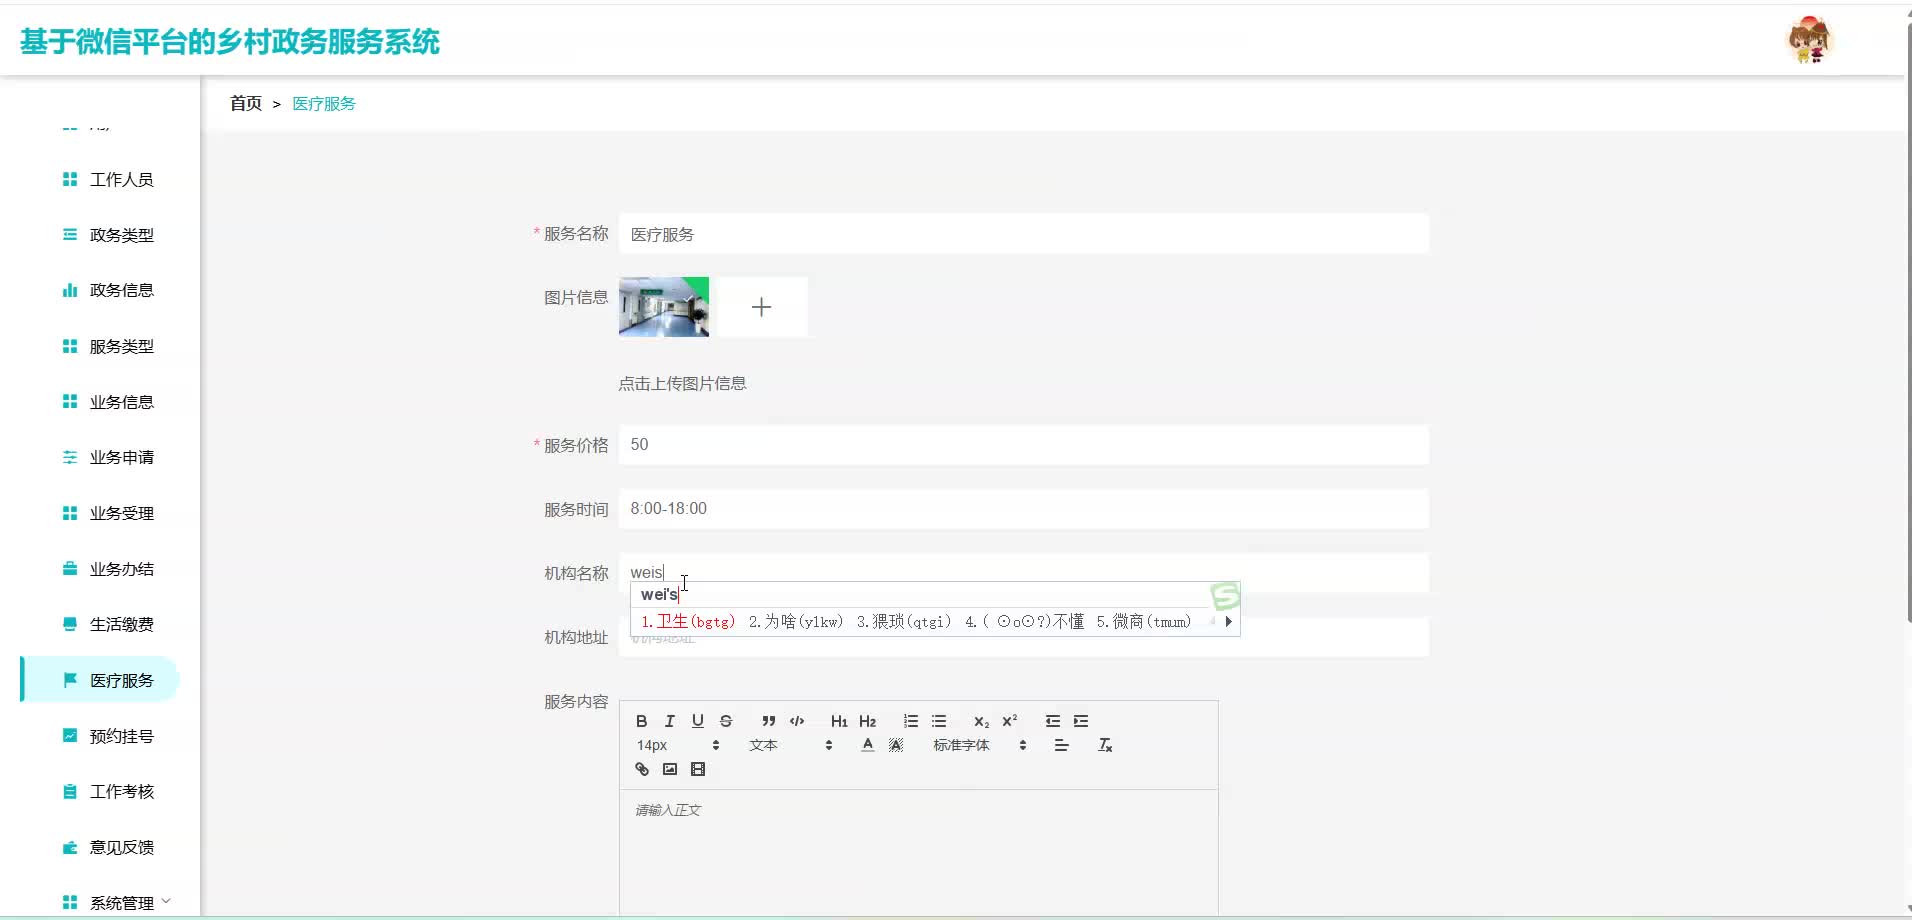Apply superscript formatting
This screenshot has height=920, width=1912.
tap(1010, 721)
